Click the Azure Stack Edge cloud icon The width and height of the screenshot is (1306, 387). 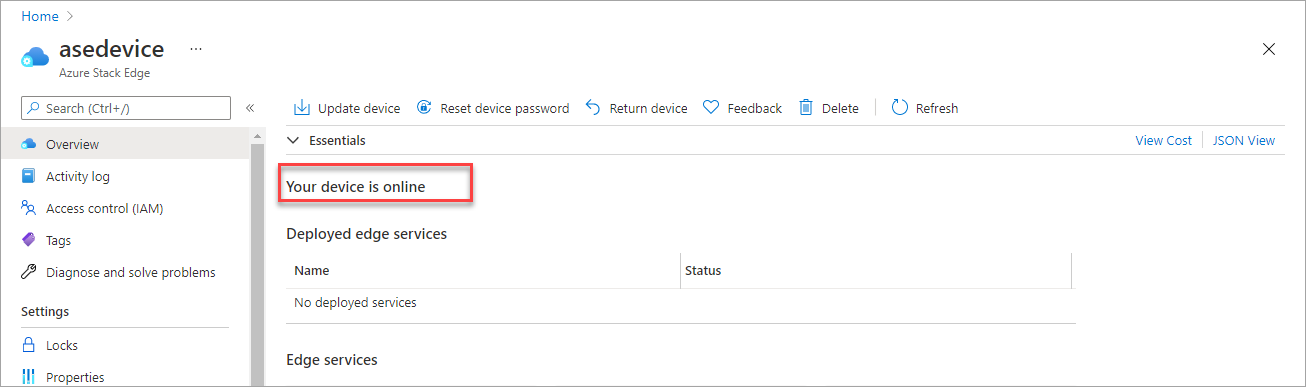(35, 57)
